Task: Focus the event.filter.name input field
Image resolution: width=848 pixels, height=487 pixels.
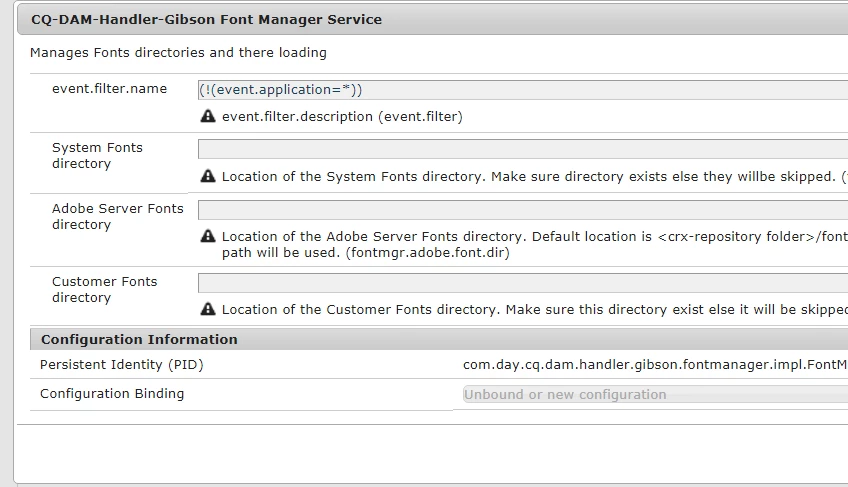Action: [x=522, y=89]
